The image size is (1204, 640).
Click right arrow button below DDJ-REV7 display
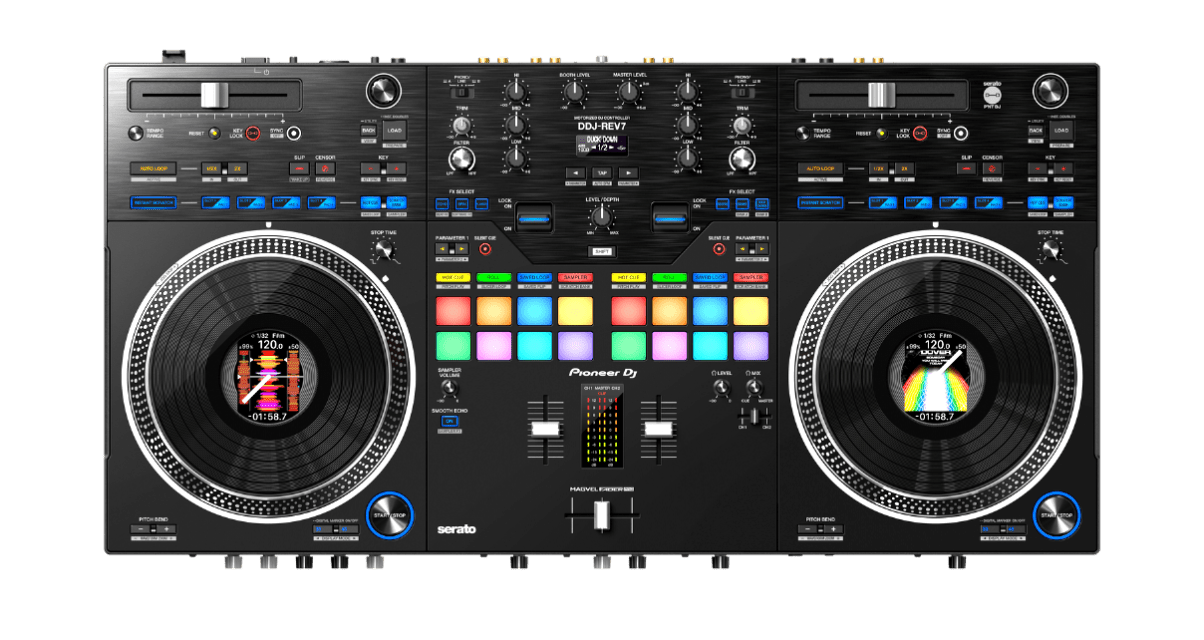pos(628,173)
